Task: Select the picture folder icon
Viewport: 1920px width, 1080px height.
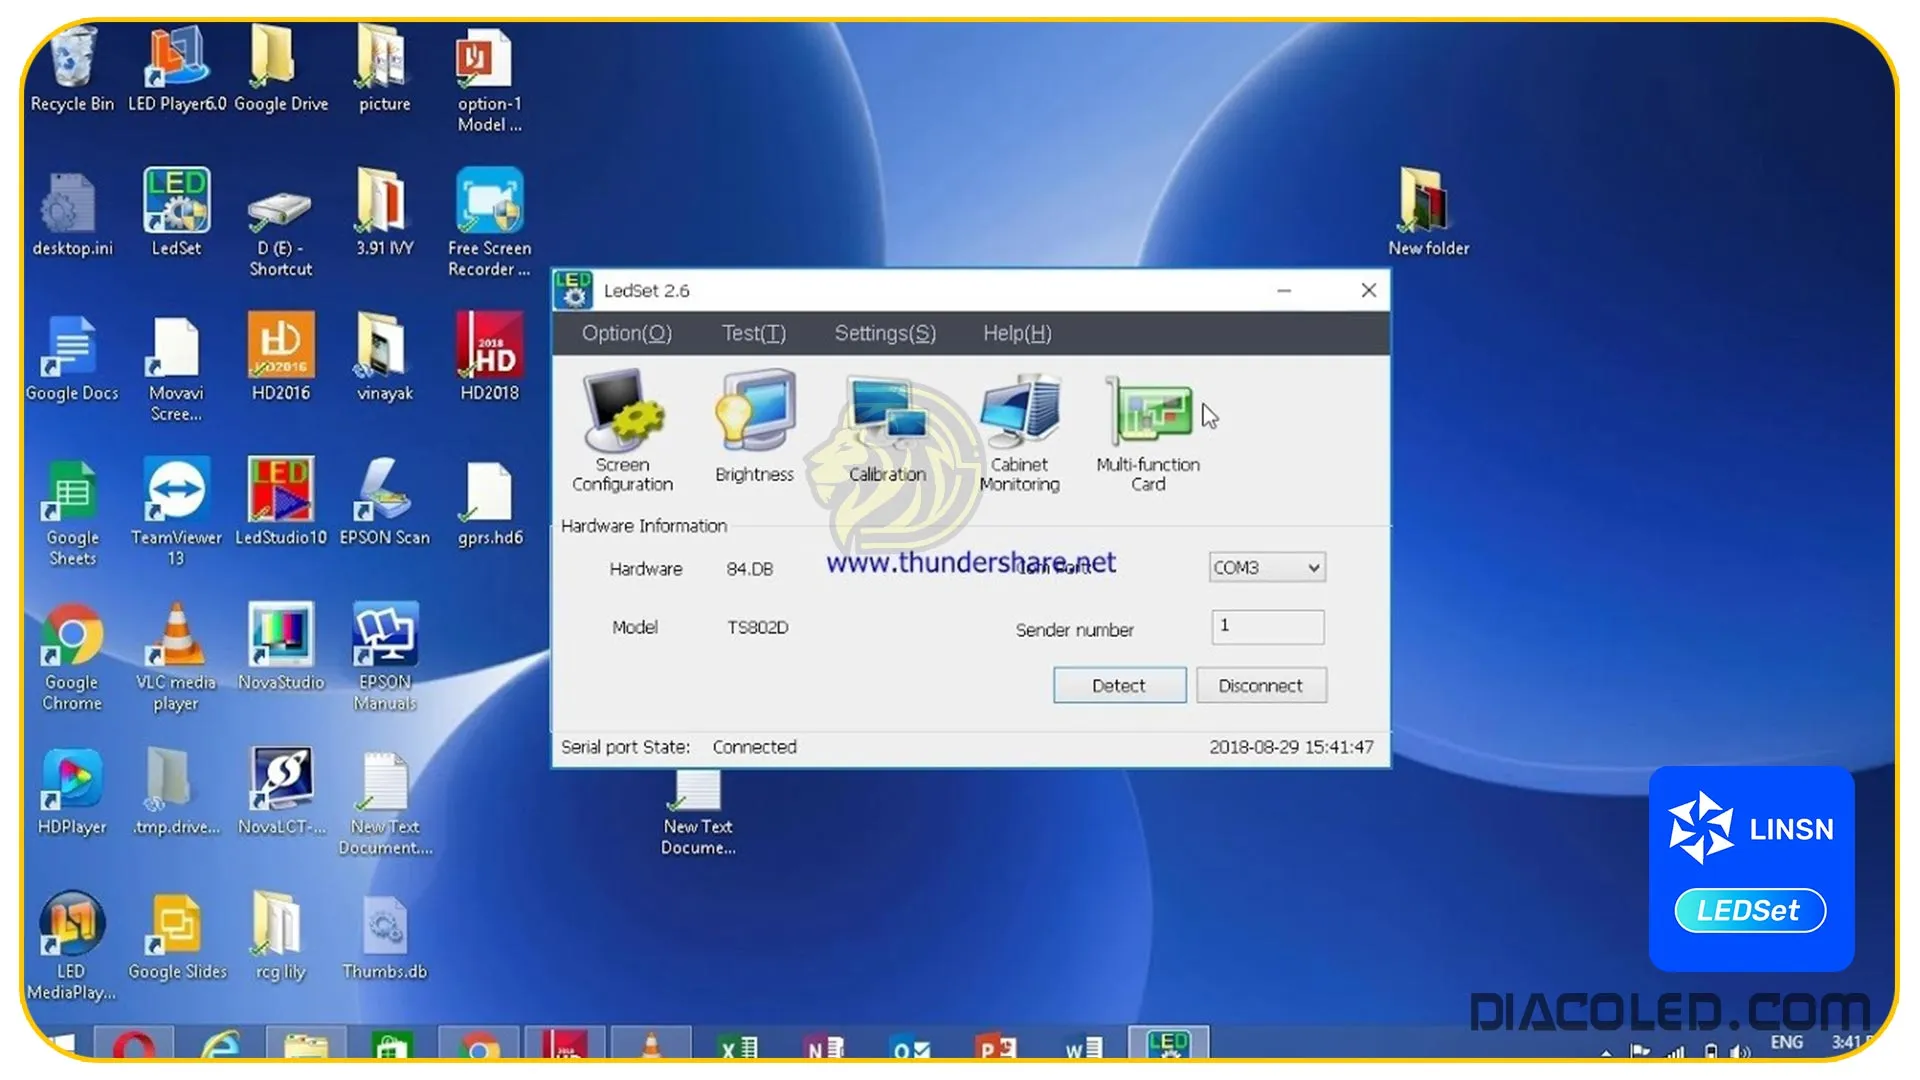Action: tap(384, 70)
